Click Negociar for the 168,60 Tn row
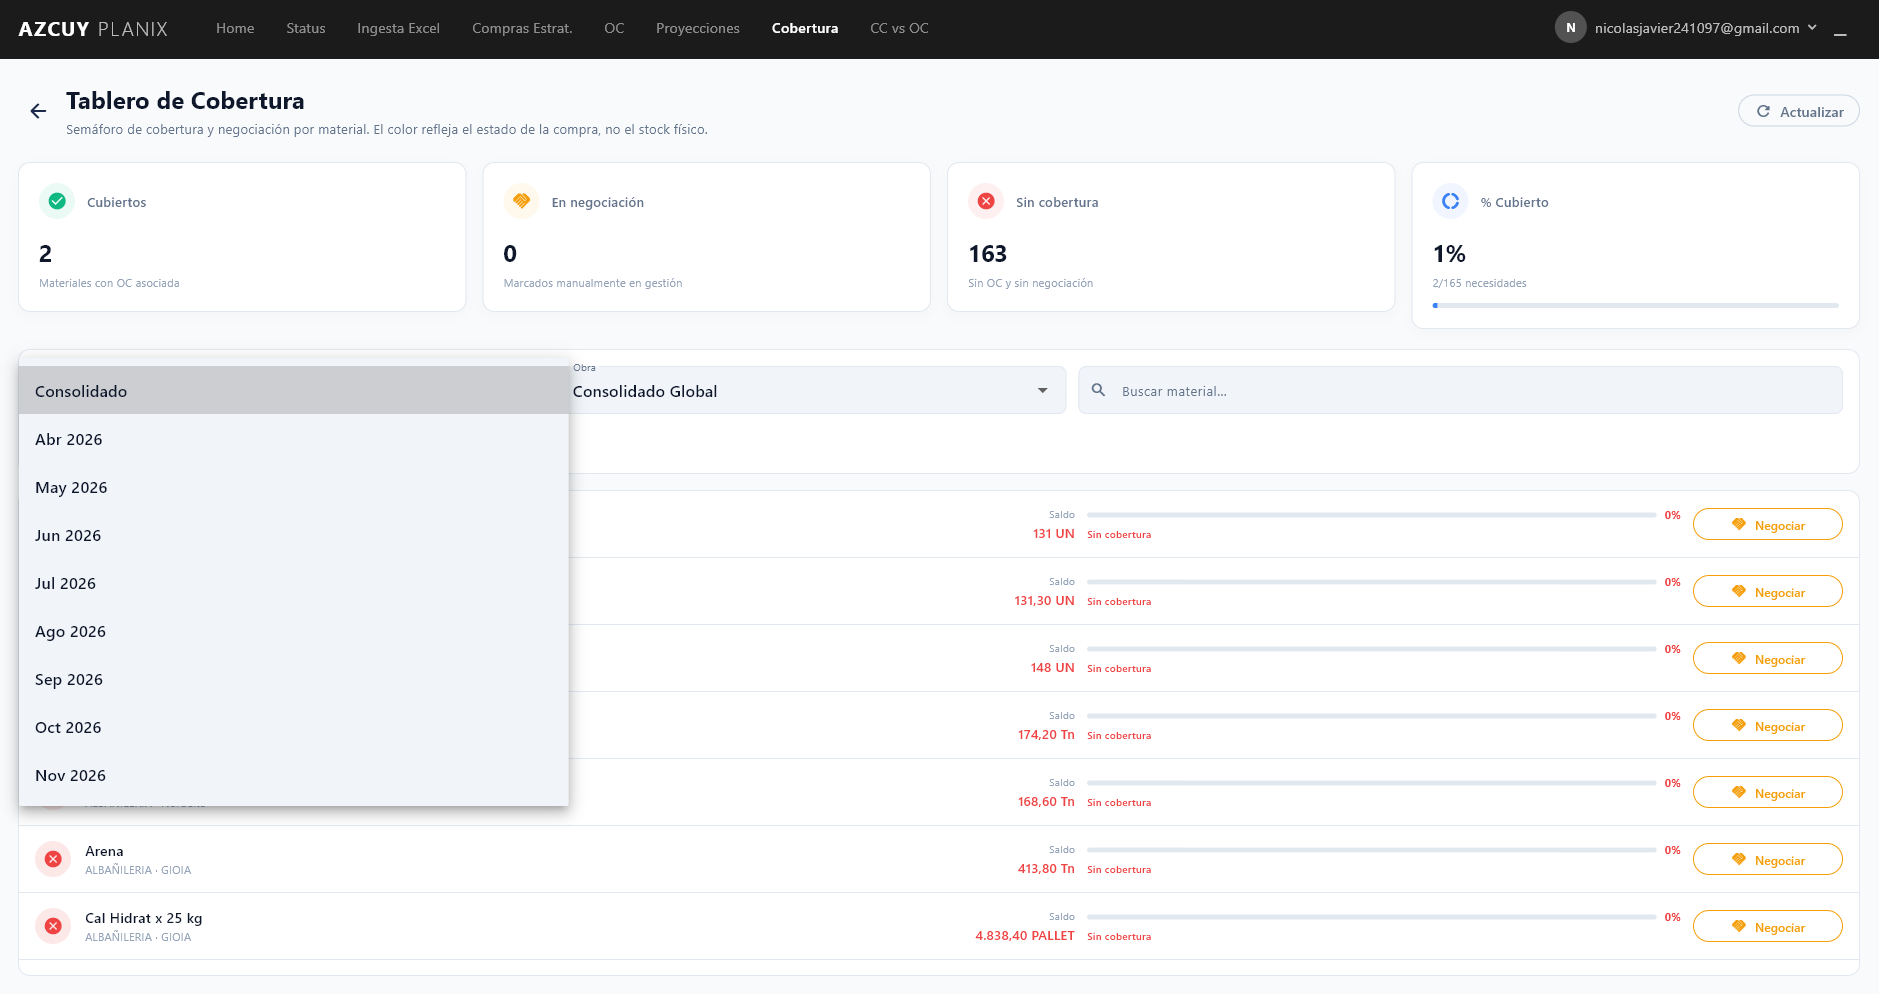 pos(1767,792)
